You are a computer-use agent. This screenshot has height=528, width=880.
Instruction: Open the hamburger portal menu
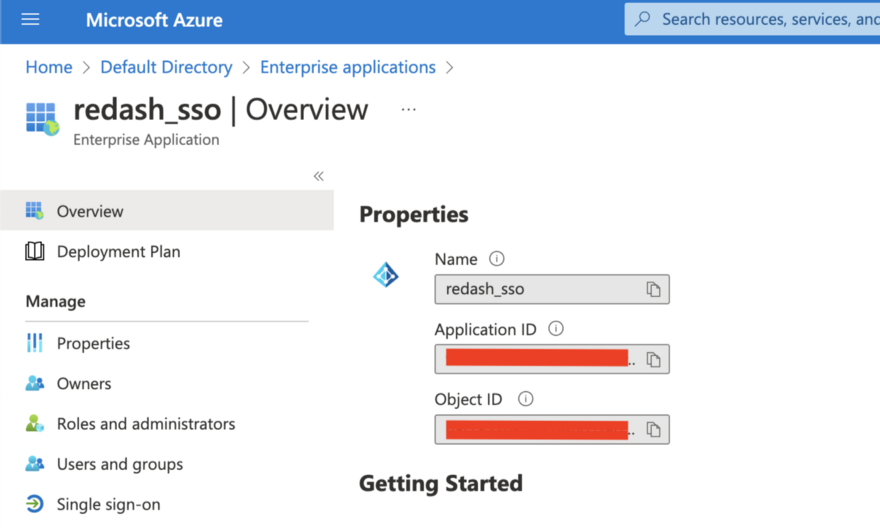coord(30,20)
